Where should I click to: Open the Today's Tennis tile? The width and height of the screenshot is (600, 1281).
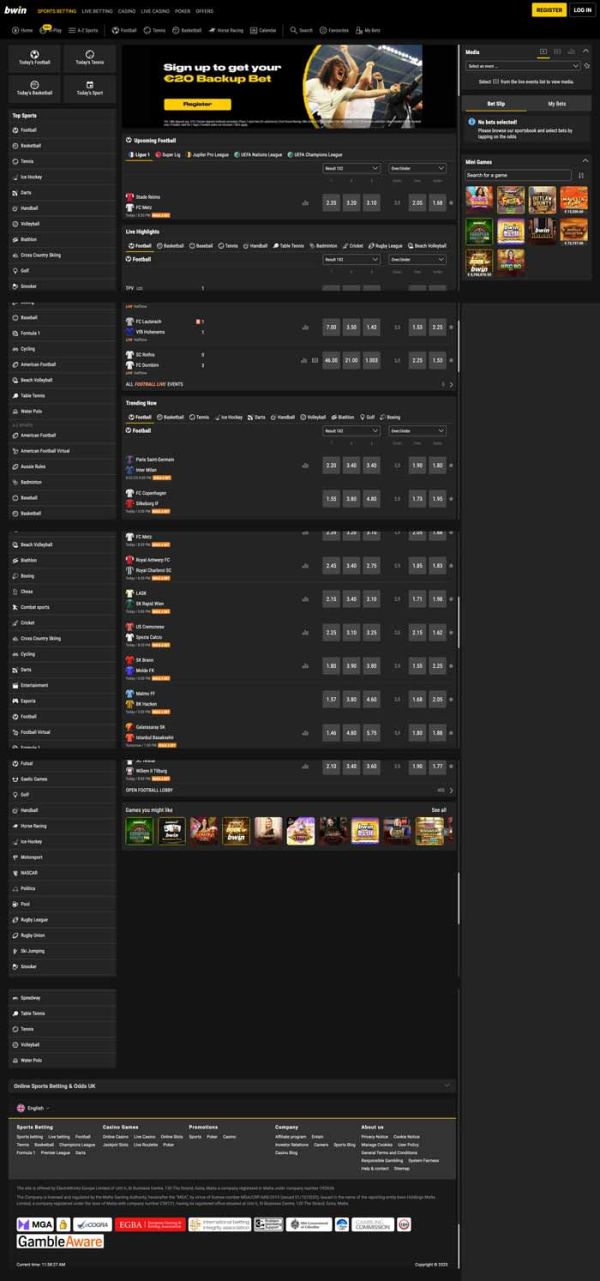[90, 57]
